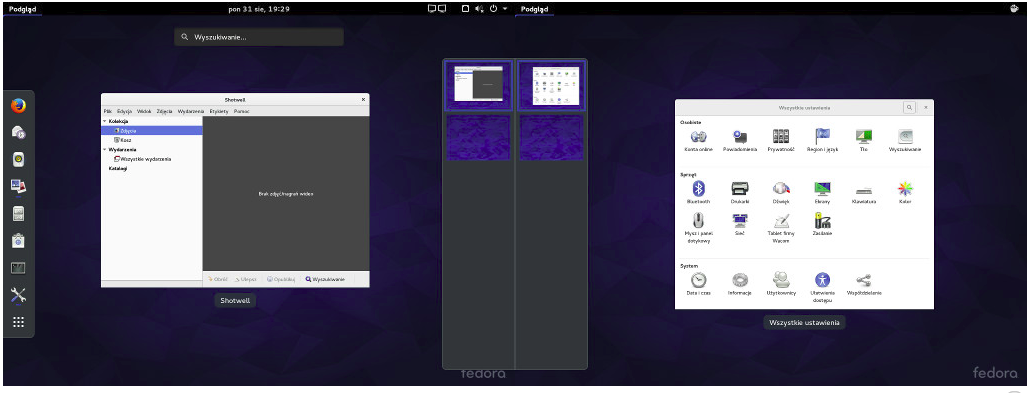Open Powiadomienia settings panel
1032x393 pixels.
pos(740,140)
